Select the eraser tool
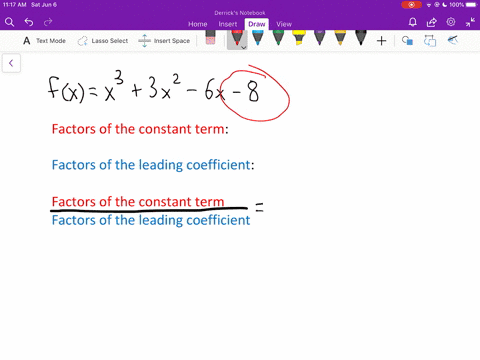The height and width of the screenshot is (360, 480). (x=210, y=38)
